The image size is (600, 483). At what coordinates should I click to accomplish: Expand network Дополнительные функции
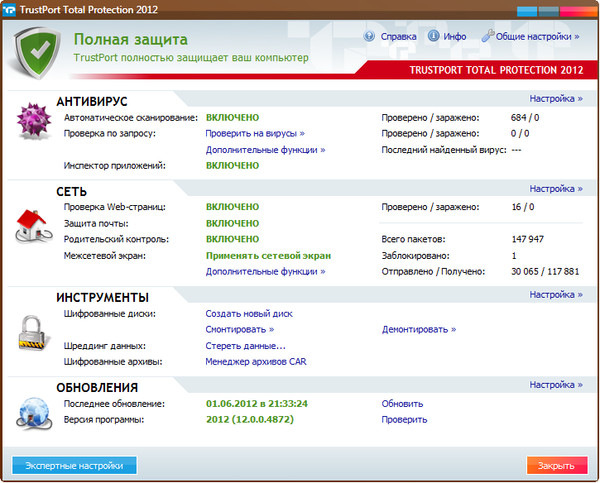[266, 272]
